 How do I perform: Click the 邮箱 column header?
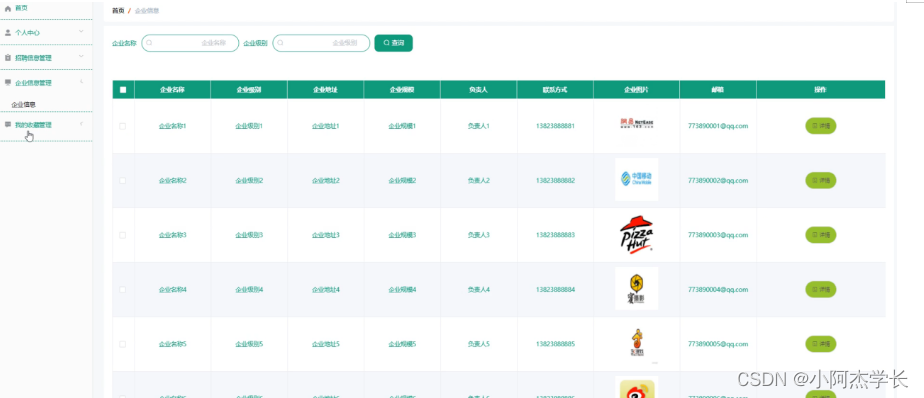point(718,90)
